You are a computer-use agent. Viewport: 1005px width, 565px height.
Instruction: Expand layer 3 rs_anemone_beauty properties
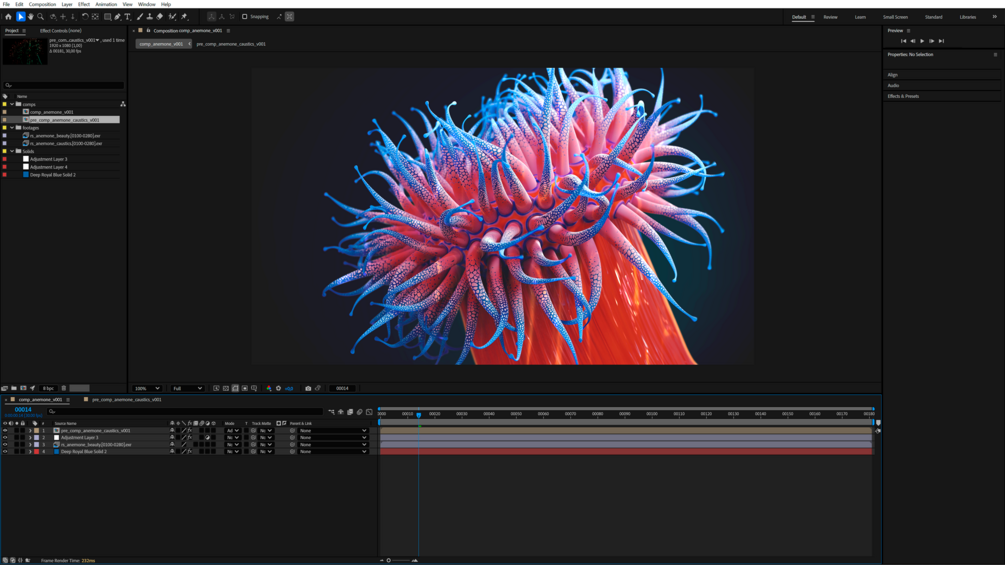[x=30, y=445]
